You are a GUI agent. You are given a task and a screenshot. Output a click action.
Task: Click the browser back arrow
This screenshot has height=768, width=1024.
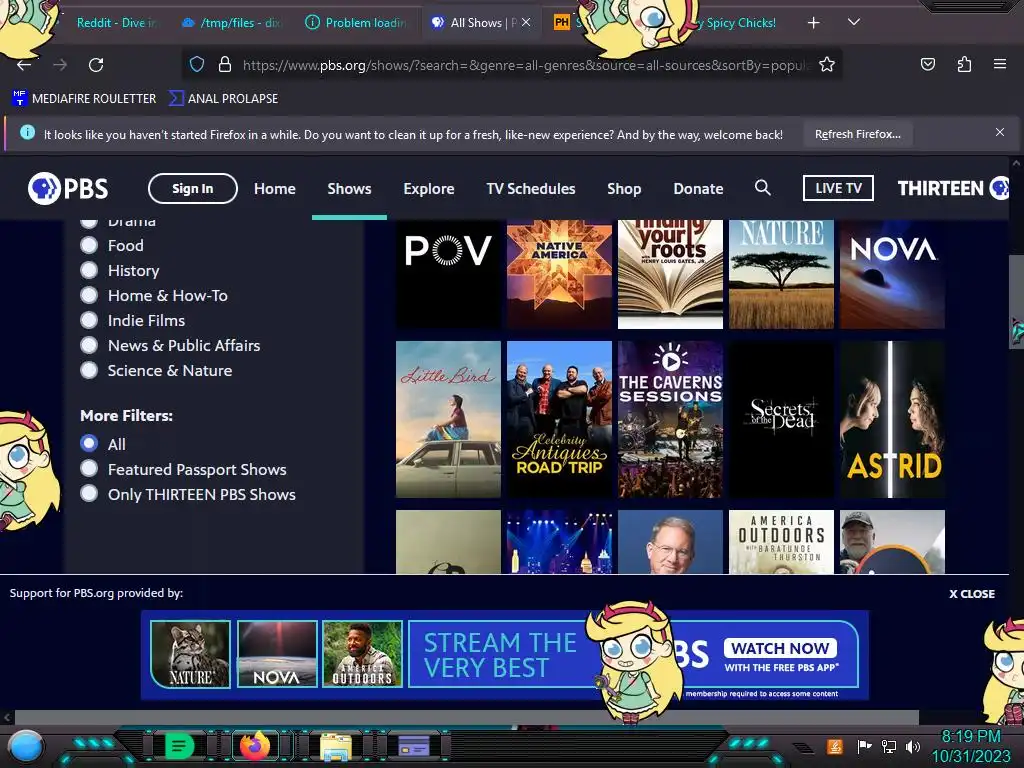(24, 65)
